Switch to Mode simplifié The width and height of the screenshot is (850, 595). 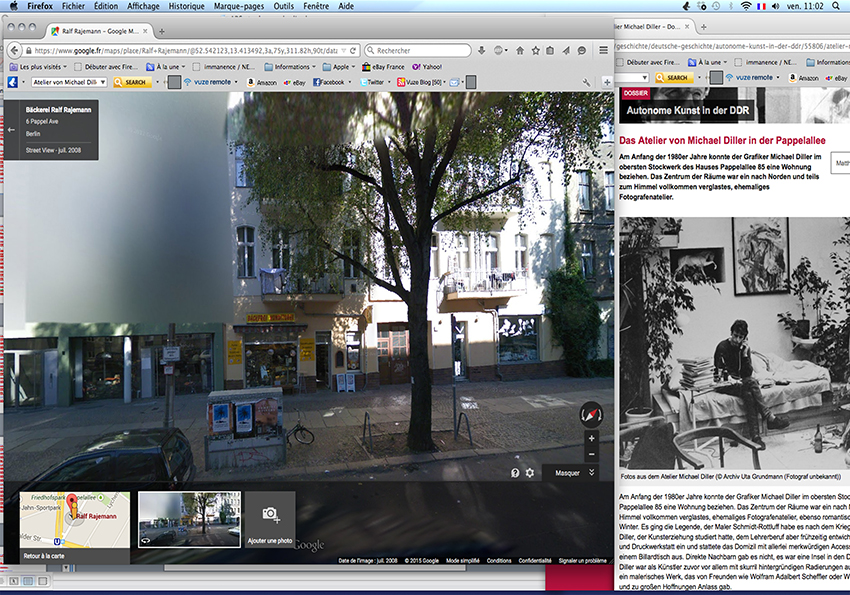[x=463, y=561]
